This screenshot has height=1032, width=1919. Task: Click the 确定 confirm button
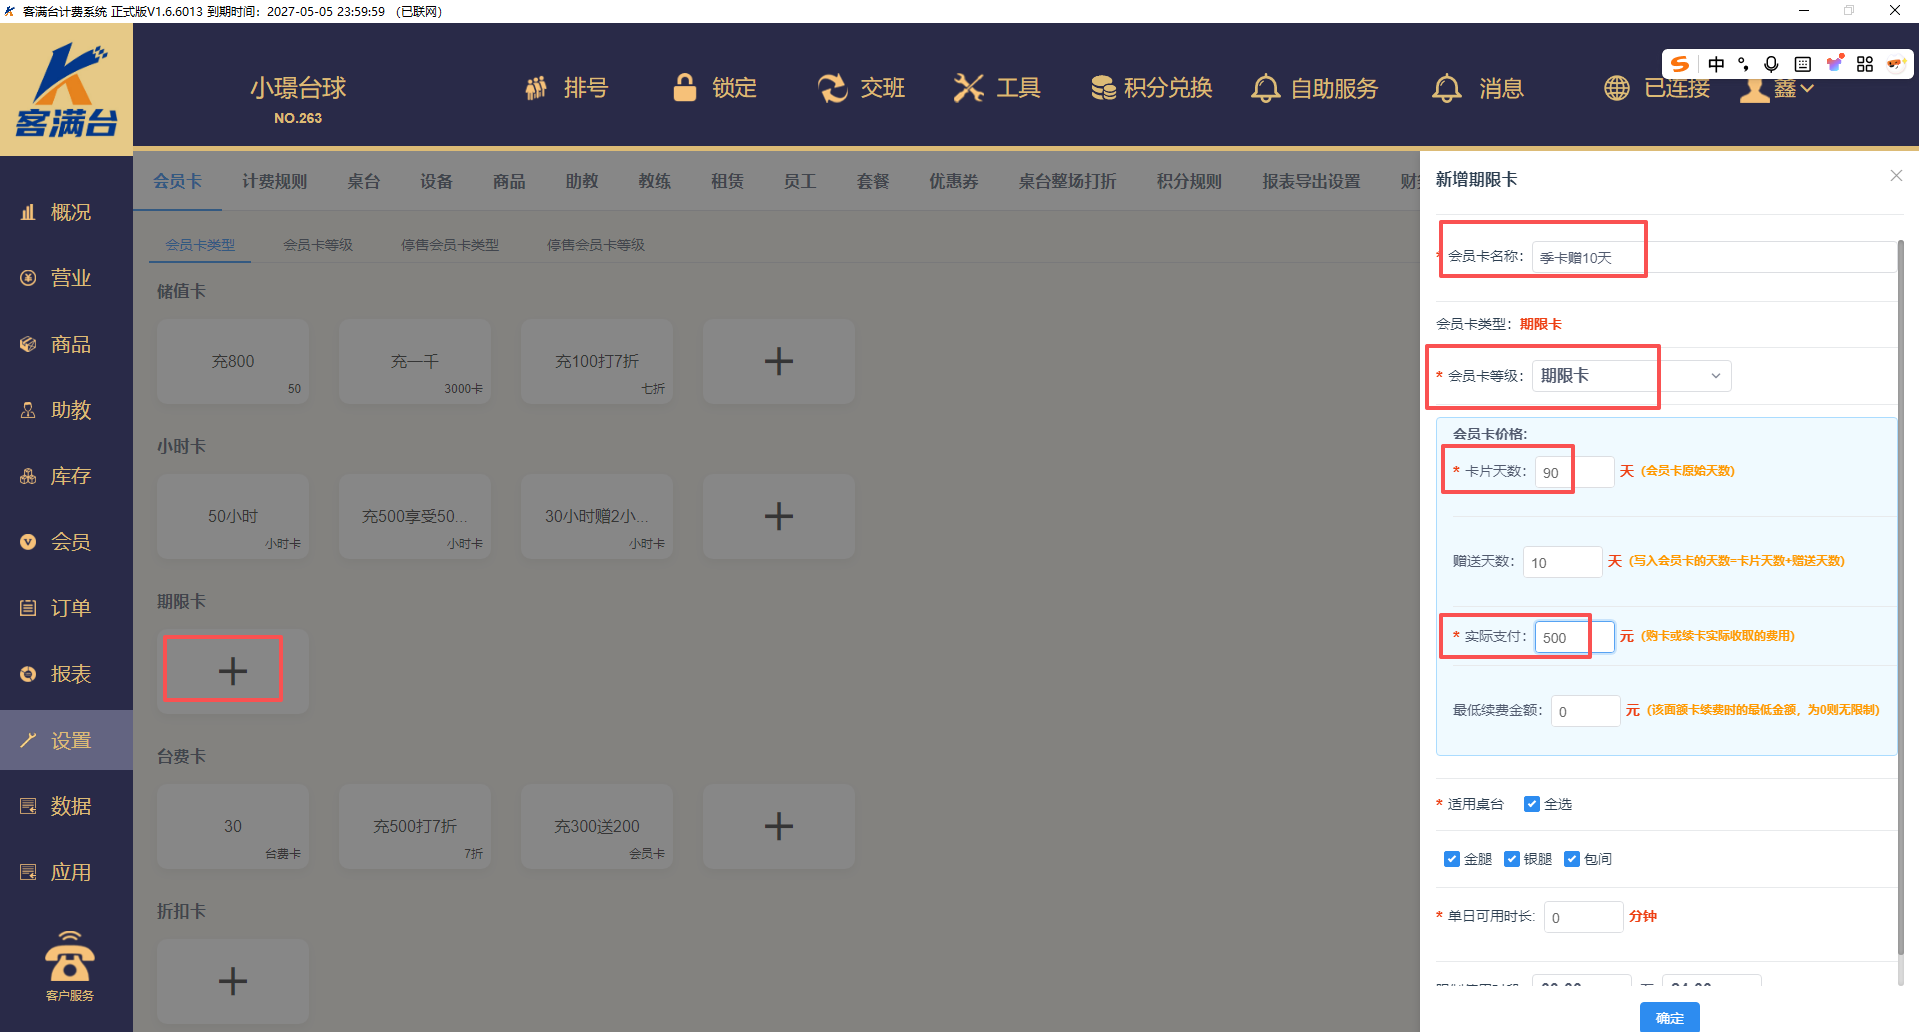coord(1669,1017)
